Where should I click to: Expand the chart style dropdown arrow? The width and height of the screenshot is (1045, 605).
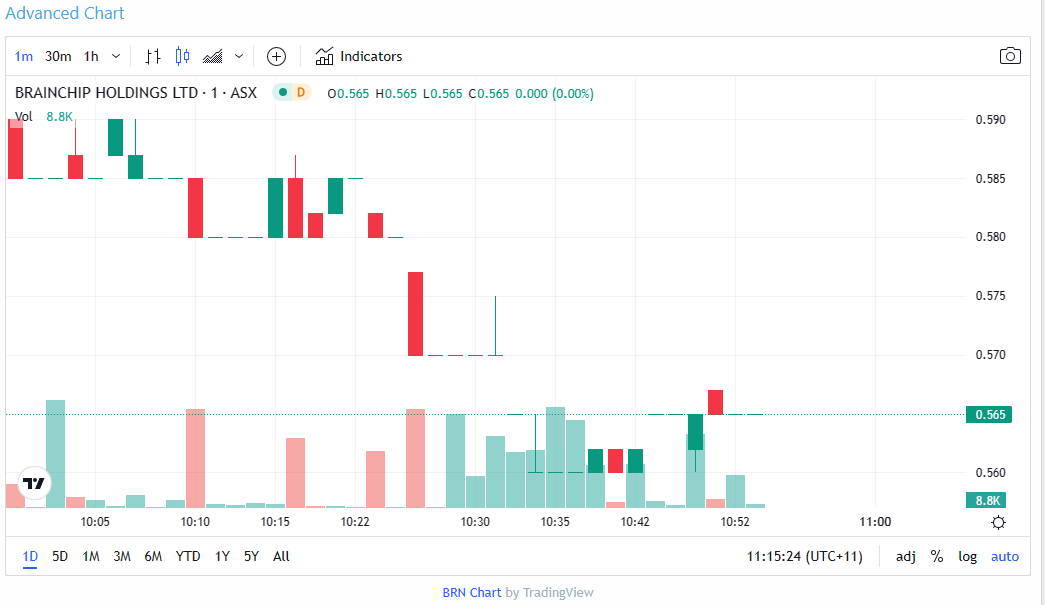(238, 56)
